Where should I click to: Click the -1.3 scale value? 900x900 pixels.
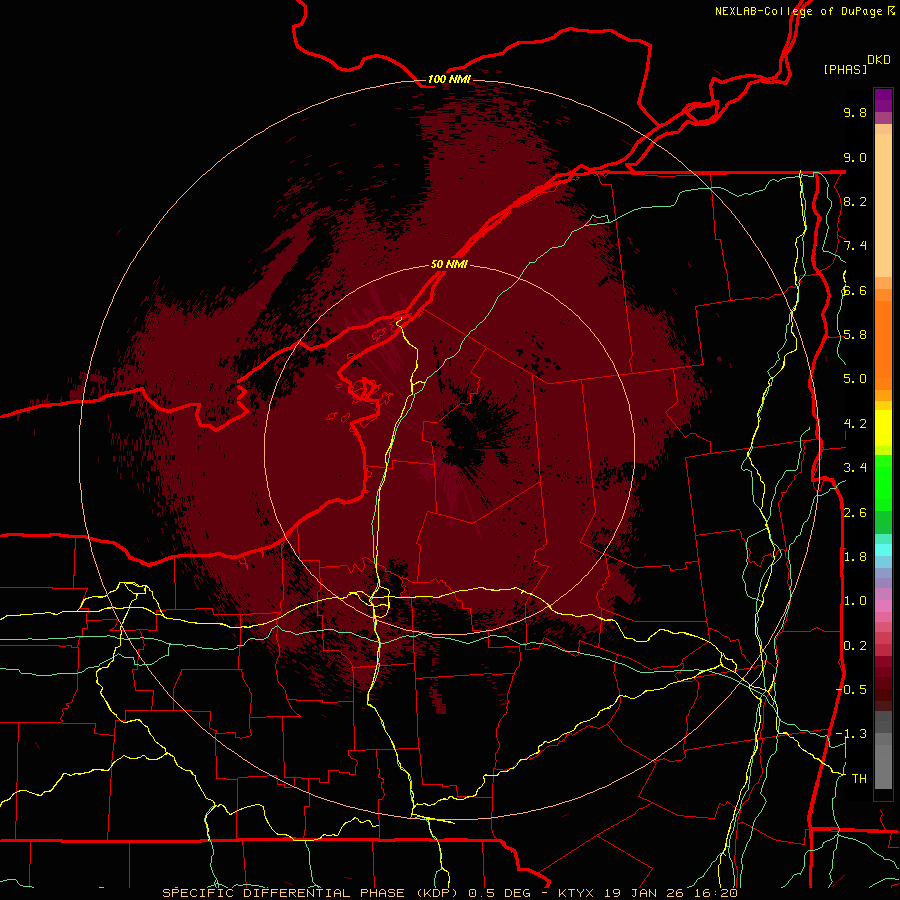(852, 734)
